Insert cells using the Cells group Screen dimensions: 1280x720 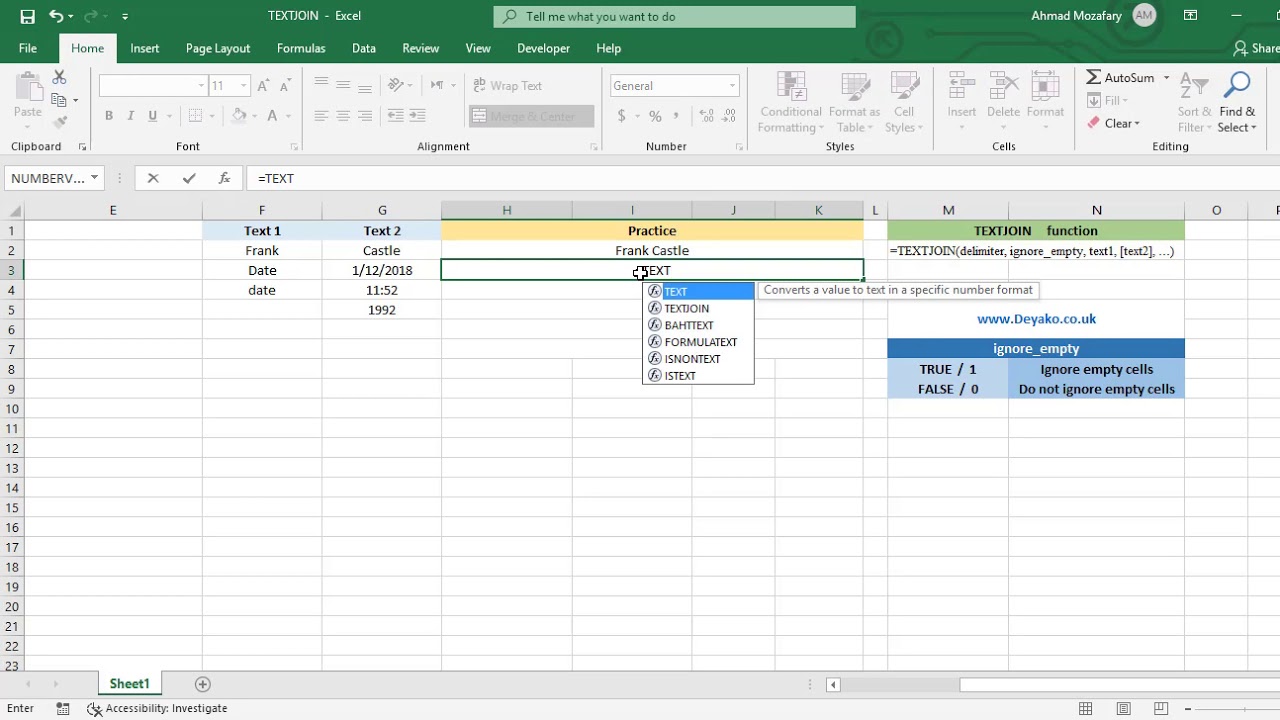tap(962, 102)
